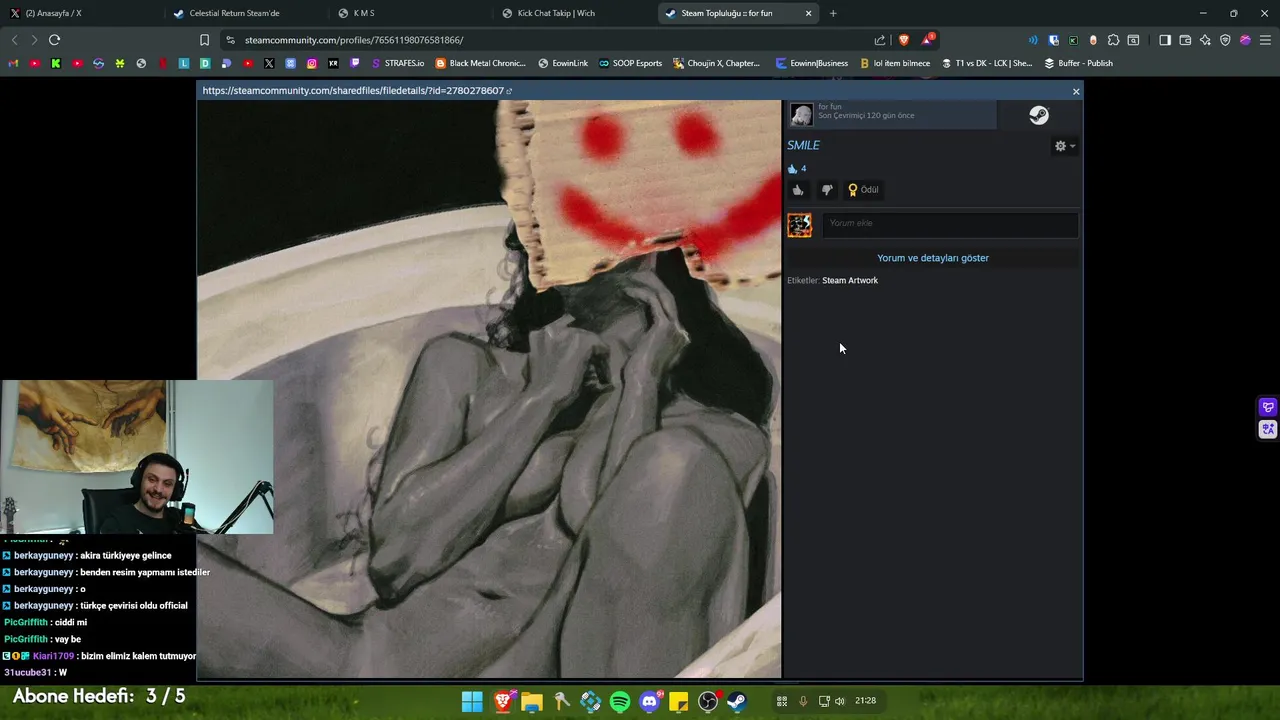Switch to the Kick Chat Takip tab
1280x720 pixels.
(x=573, y=13)
